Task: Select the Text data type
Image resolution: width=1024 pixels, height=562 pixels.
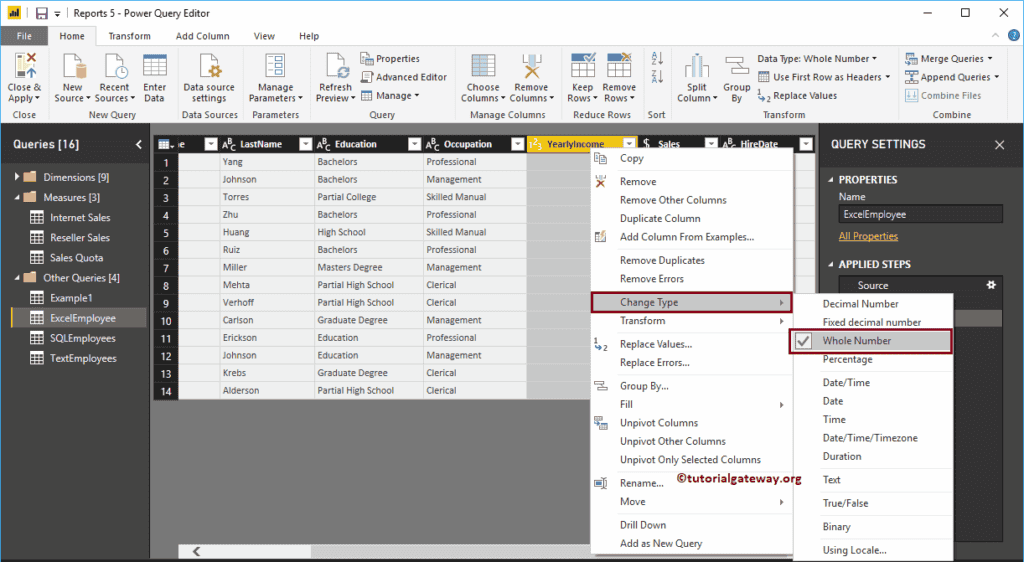Action: [831, 479]
